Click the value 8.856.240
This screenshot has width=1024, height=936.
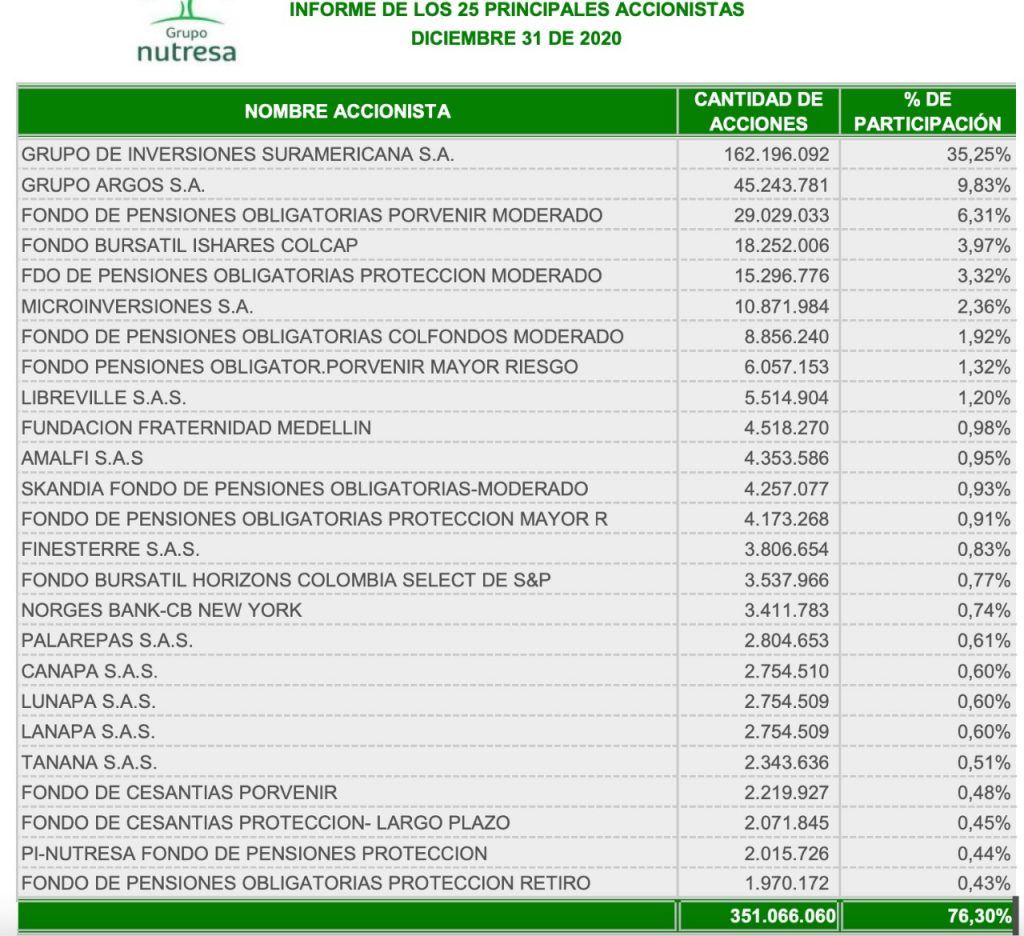click(786, 336)
